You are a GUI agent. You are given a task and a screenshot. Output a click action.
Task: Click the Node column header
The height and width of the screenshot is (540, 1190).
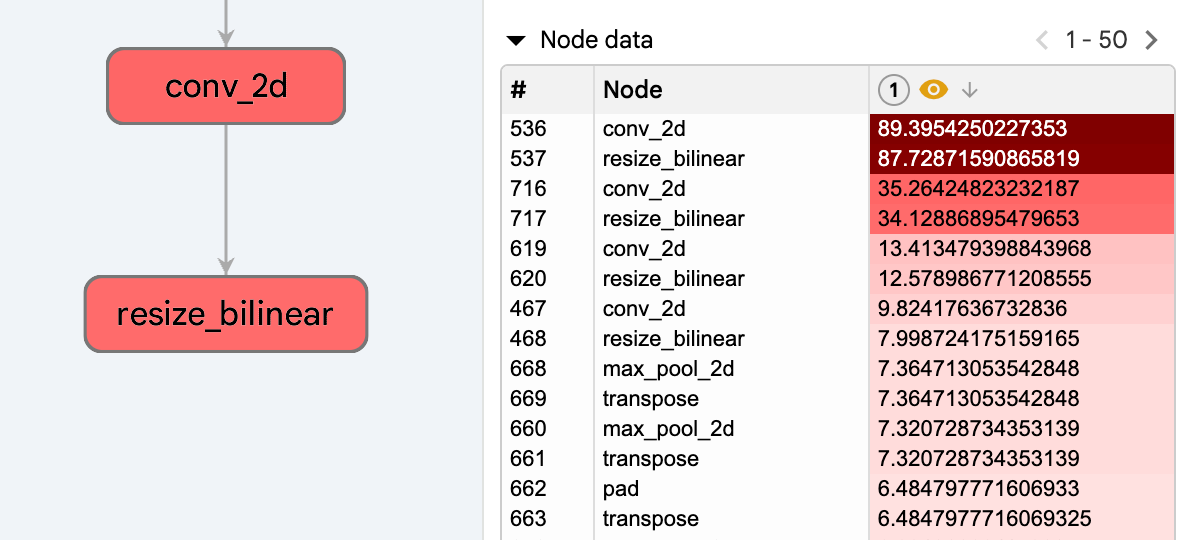(x=632, y=90)
